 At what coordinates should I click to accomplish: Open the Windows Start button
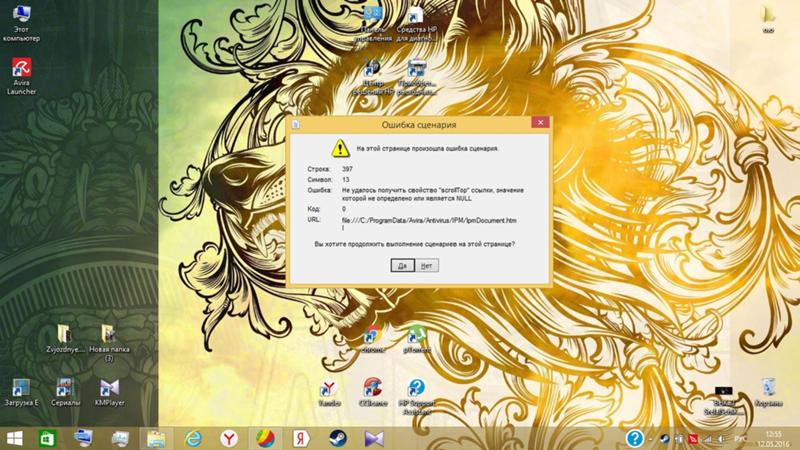(14, 438)
